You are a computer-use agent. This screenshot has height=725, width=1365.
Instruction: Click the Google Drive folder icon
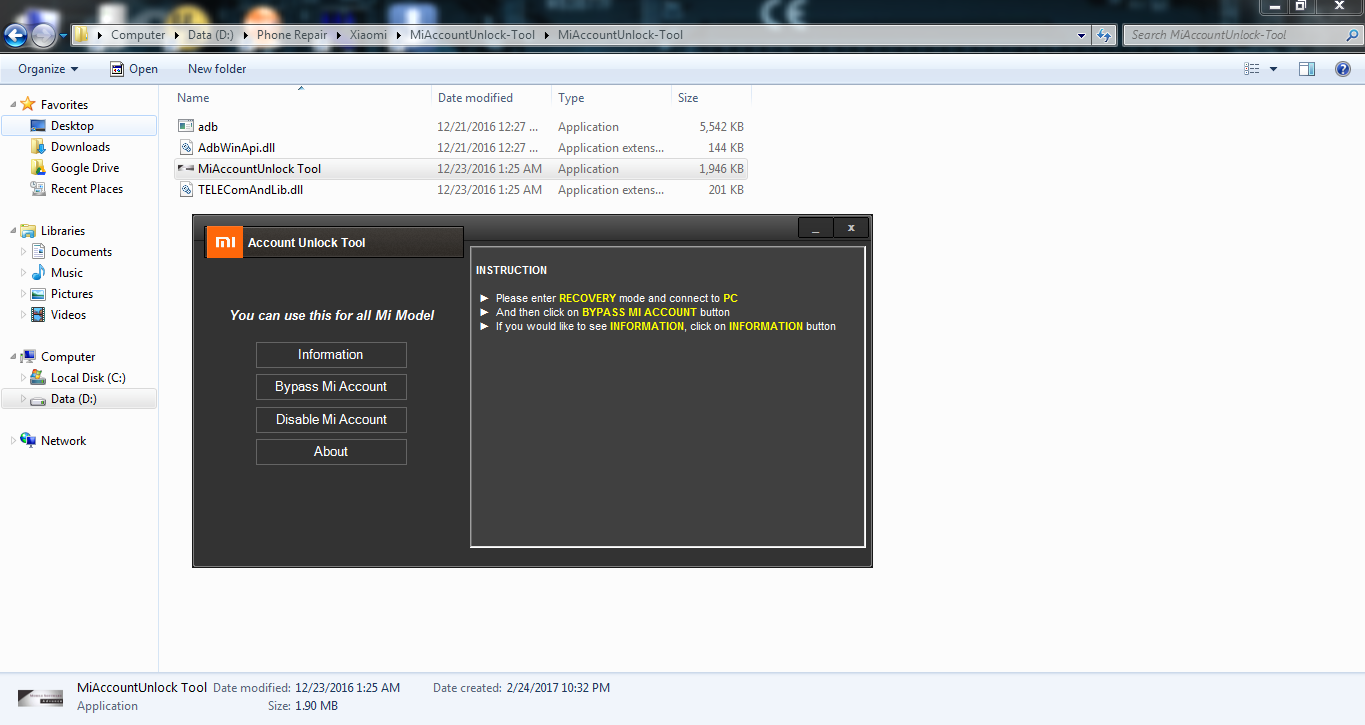[x=39, y=168]
